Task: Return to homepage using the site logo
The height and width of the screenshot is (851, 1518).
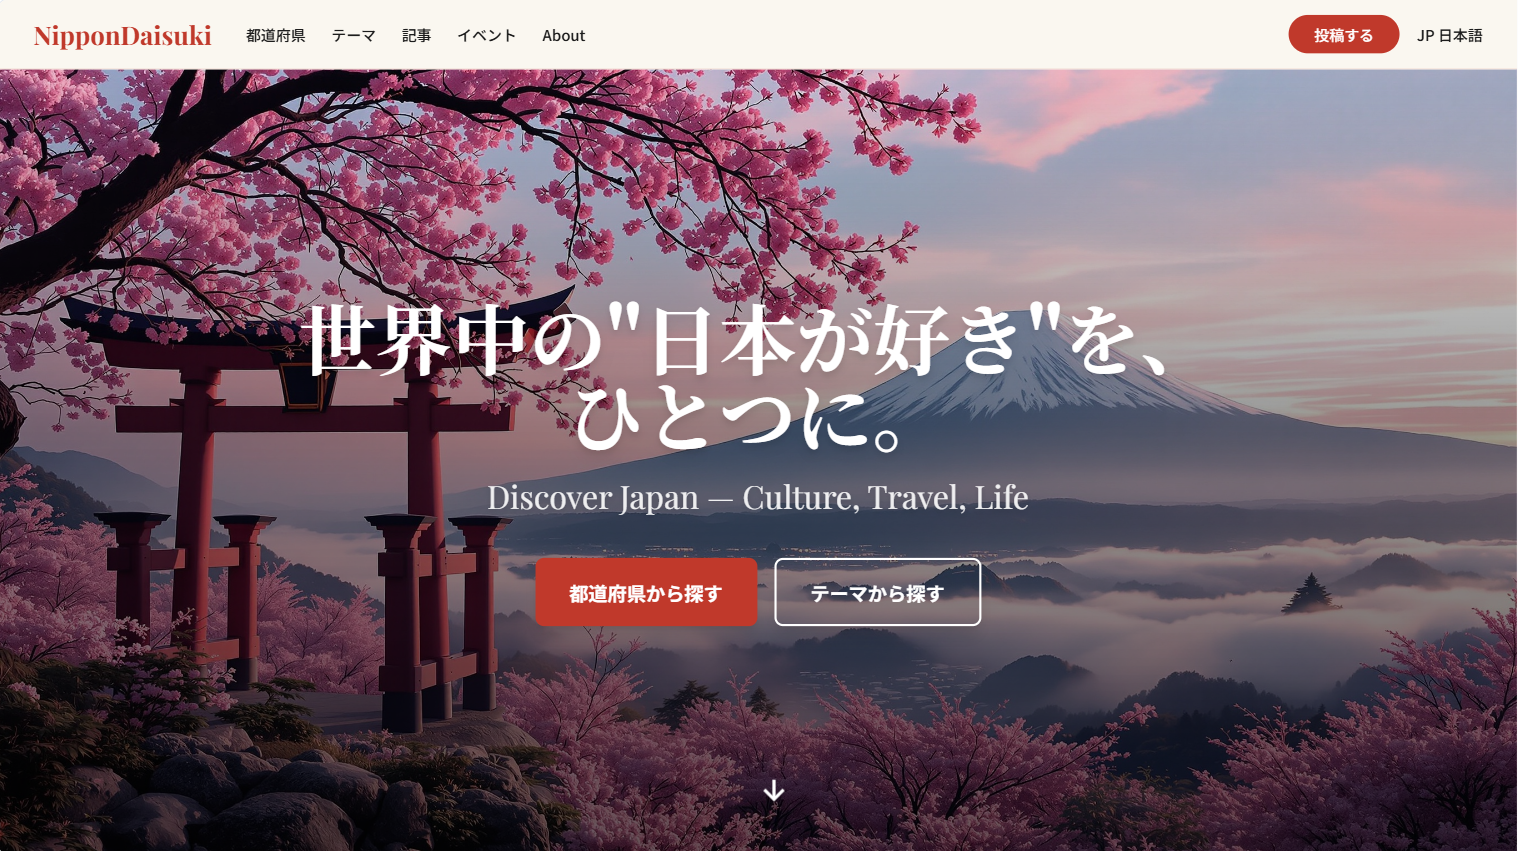Action: tap(122, 34)
